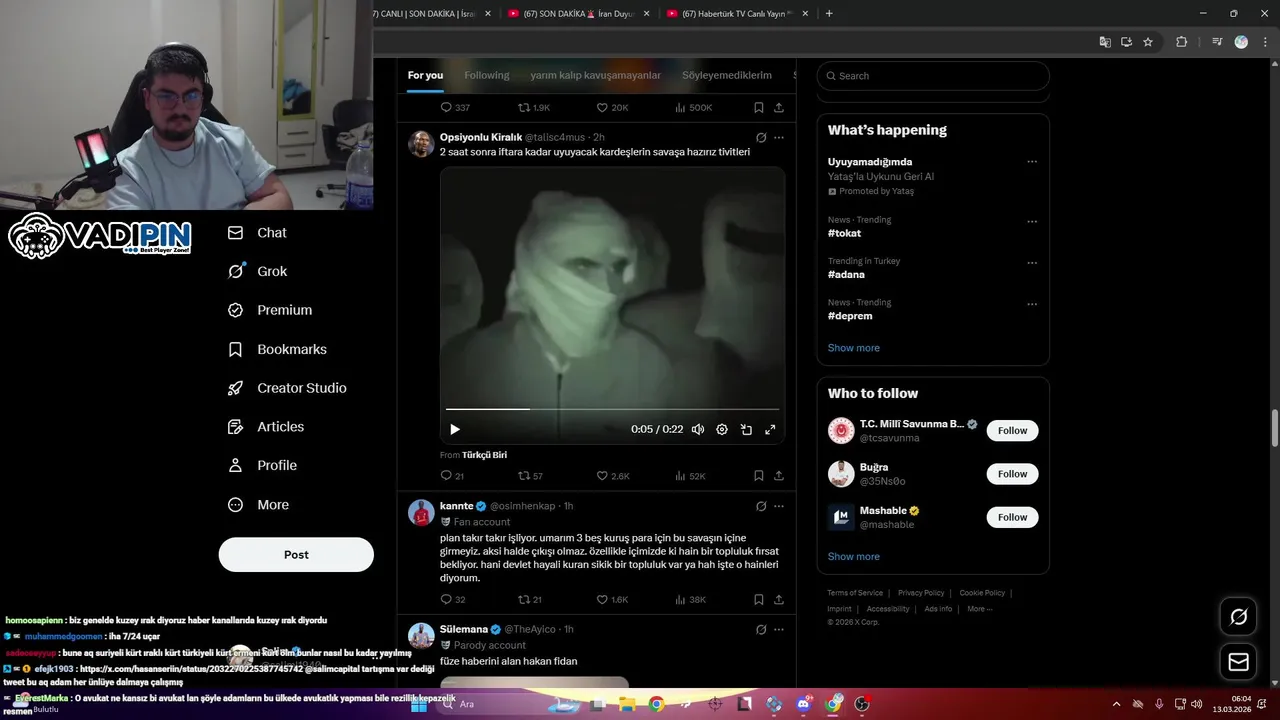This screenshot has width=1280, height=720.
Task: Open options for the #tokat trend
Action: point(1032,221)
